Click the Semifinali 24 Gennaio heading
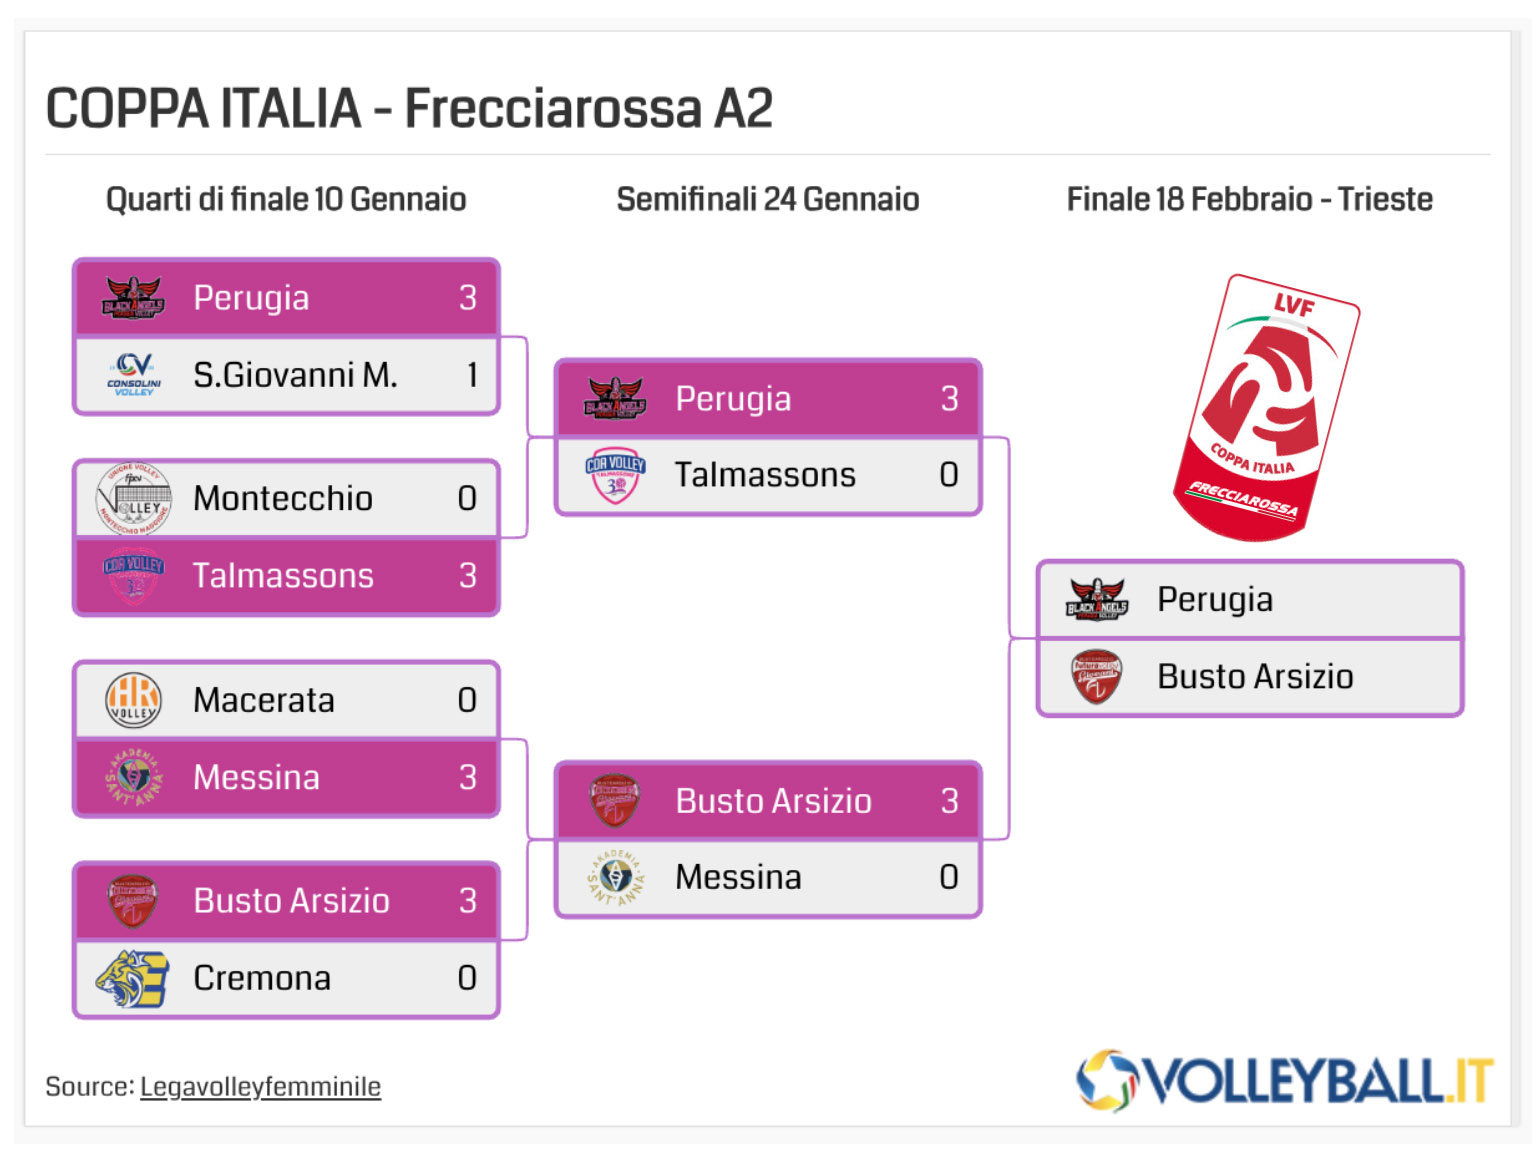 click(768, 199)
